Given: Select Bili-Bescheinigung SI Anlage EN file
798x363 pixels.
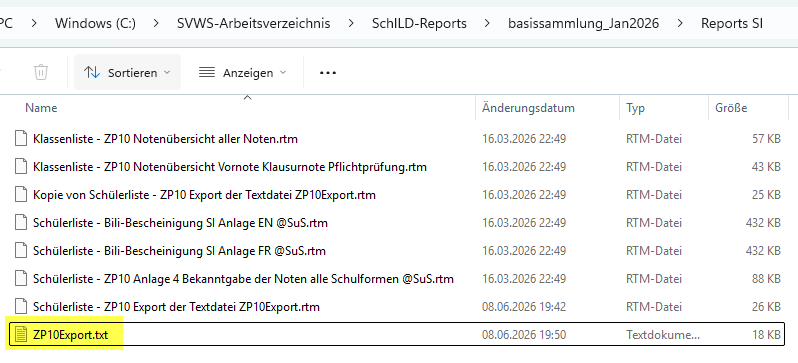Looking at the screenshot, I should [180, 222].
